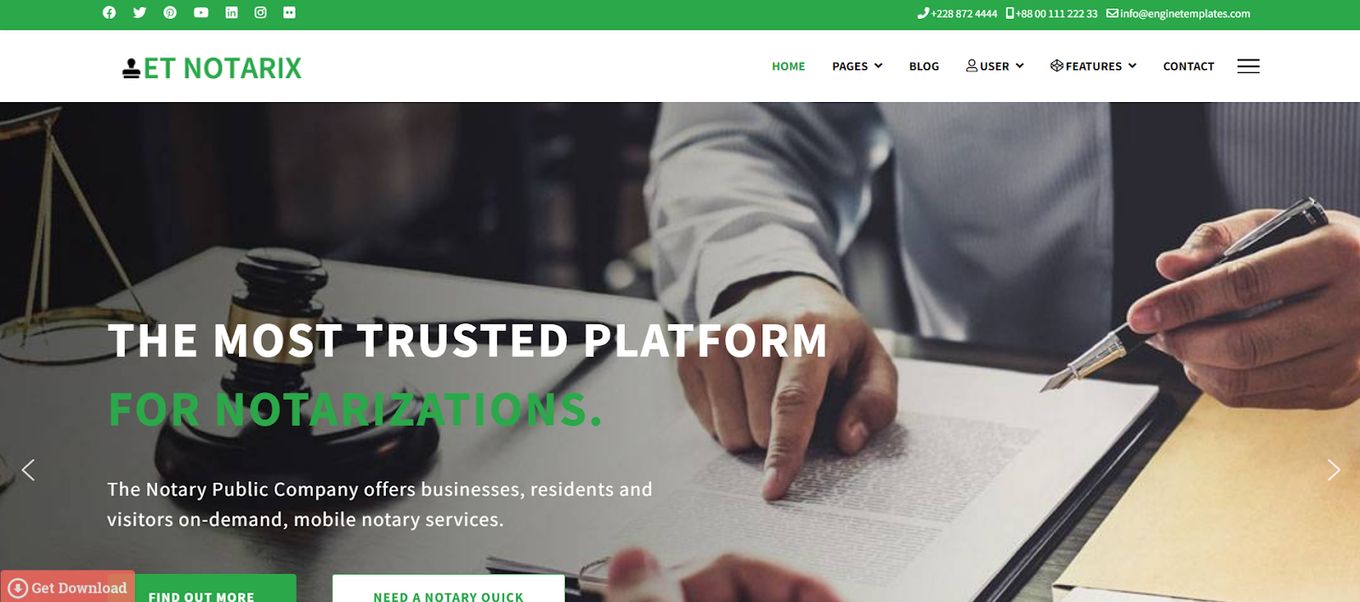
Task: Open the Facebook social icon
Action: pos(109,13)
